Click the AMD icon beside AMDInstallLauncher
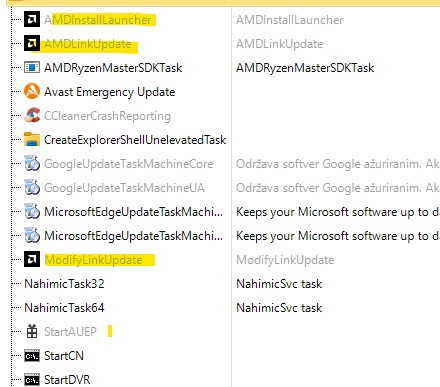The height and width of the screenshot is (387, 440). click(x=32, y=20)
